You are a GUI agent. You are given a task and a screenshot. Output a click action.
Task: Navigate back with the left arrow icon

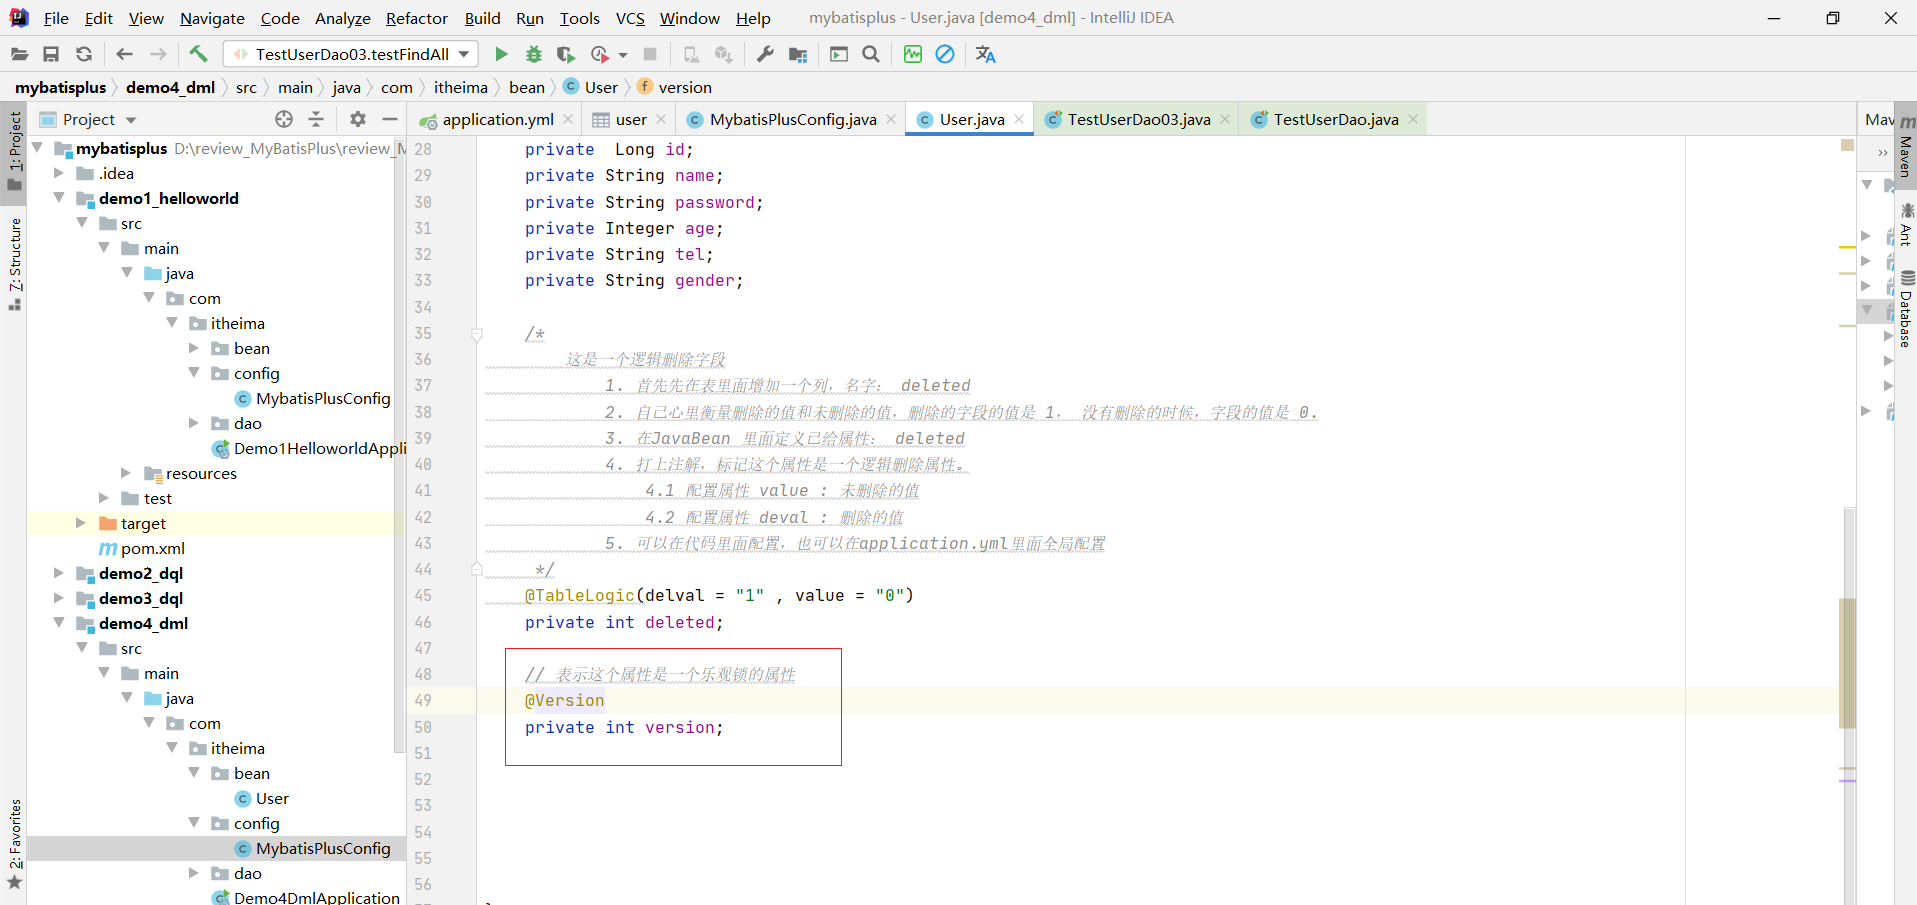124,54
